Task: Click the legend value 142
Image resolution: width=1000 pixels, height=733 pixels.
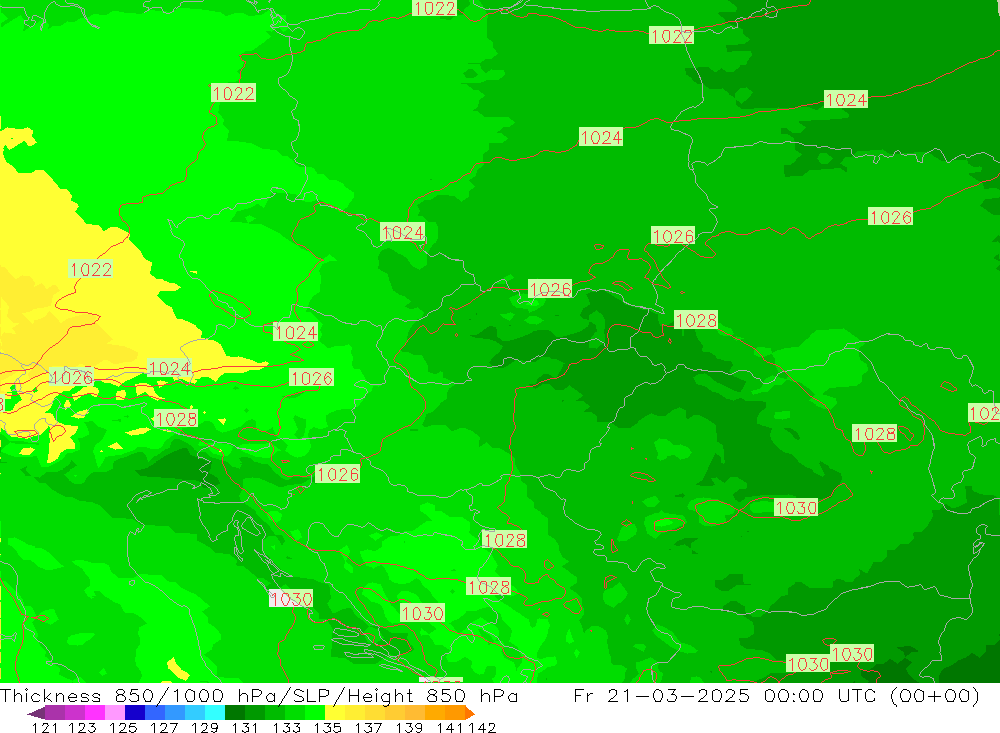Action: pyautogui.click(x=482, y=727)
